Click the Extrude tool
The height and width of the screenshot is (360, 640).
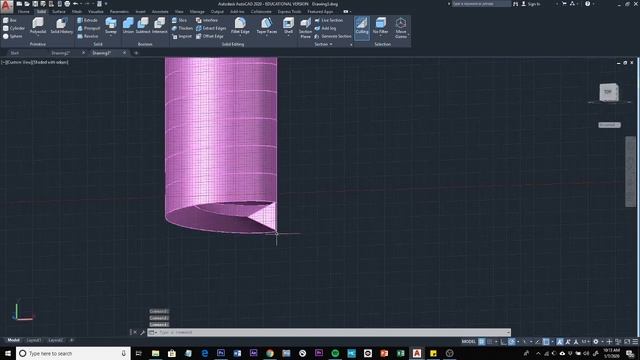87,20
